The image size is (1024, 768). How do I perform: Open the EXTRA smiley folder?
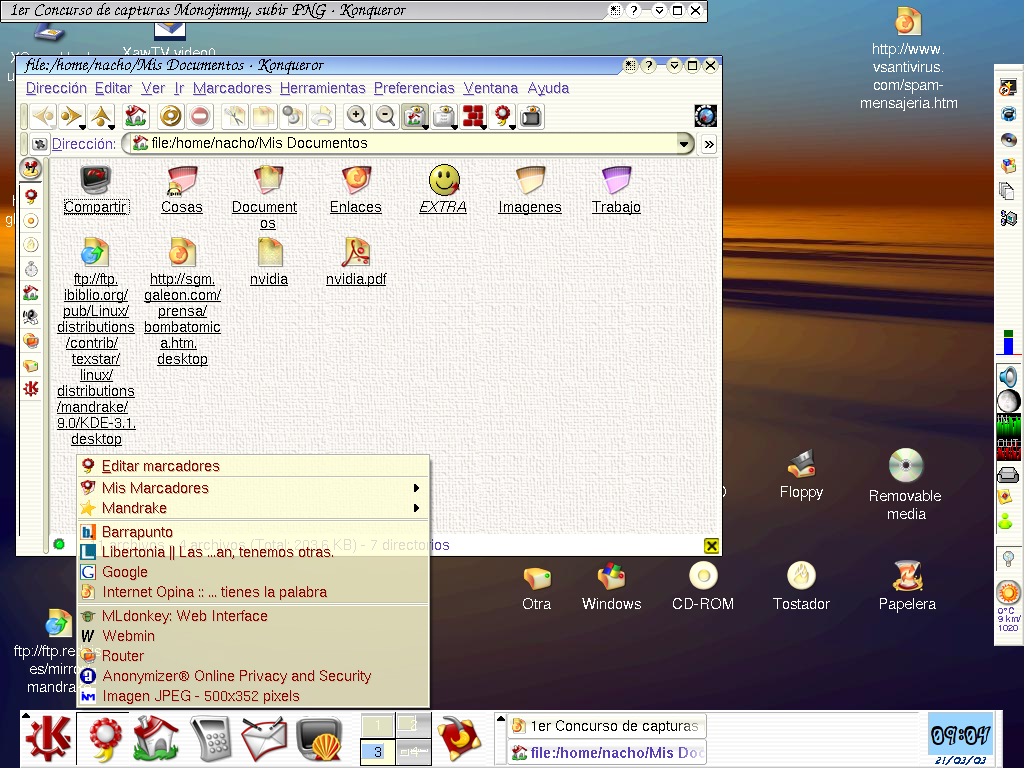[x=443, y=189]
